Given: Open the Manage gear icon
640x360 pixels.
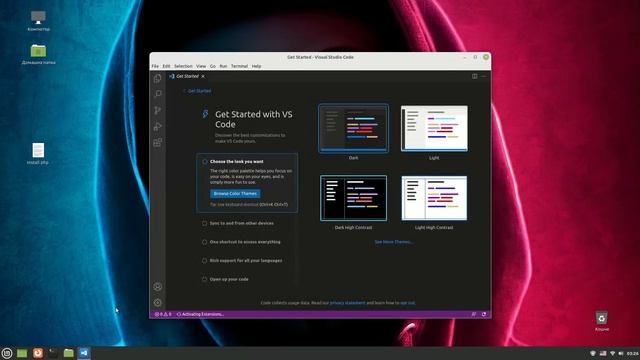Looking at the screenshot, I should pos(158,302).
